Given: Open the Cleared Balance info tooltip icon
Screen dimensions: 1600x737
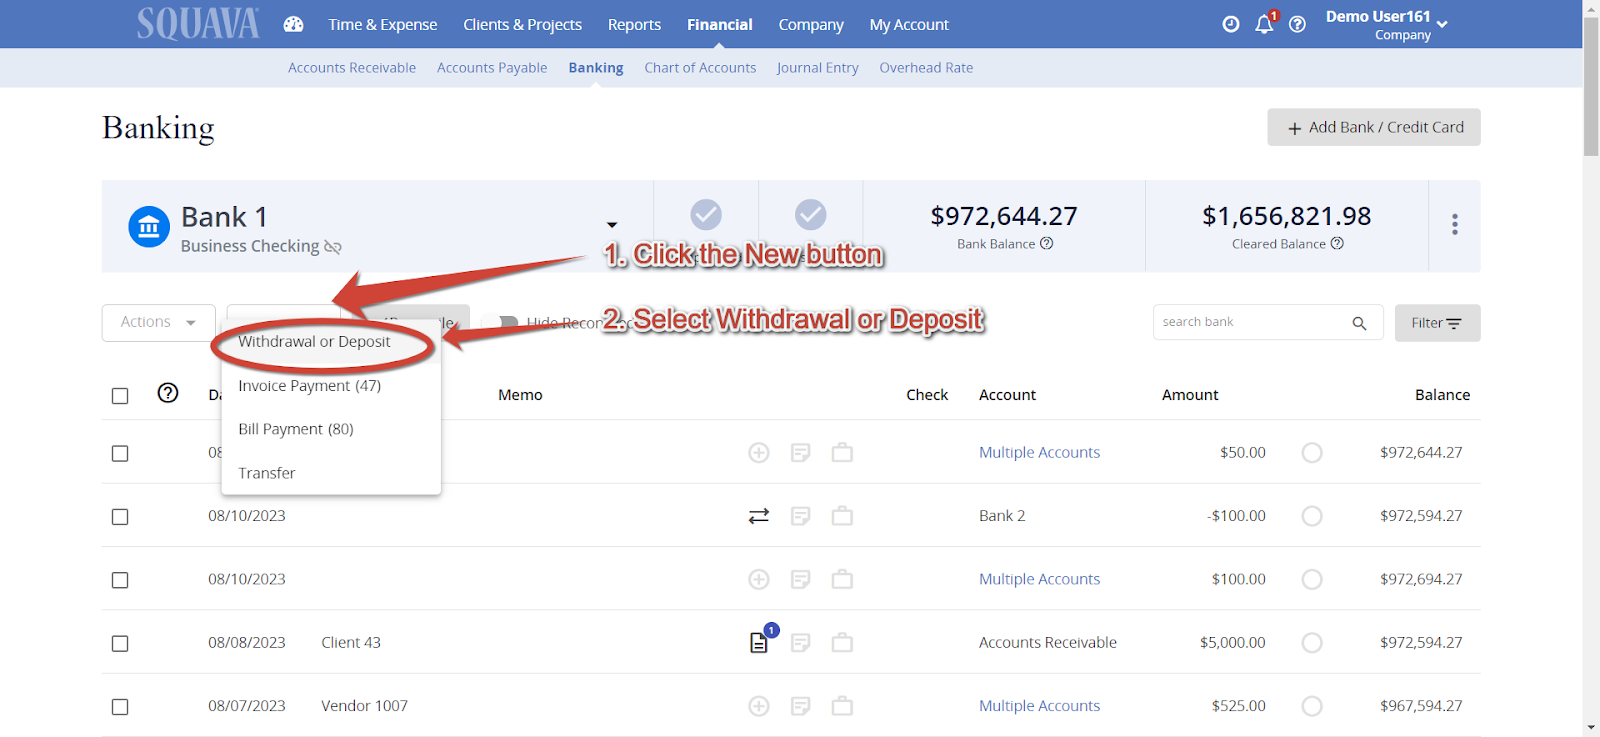Looking at the screenshot, I should (1337, 243).
